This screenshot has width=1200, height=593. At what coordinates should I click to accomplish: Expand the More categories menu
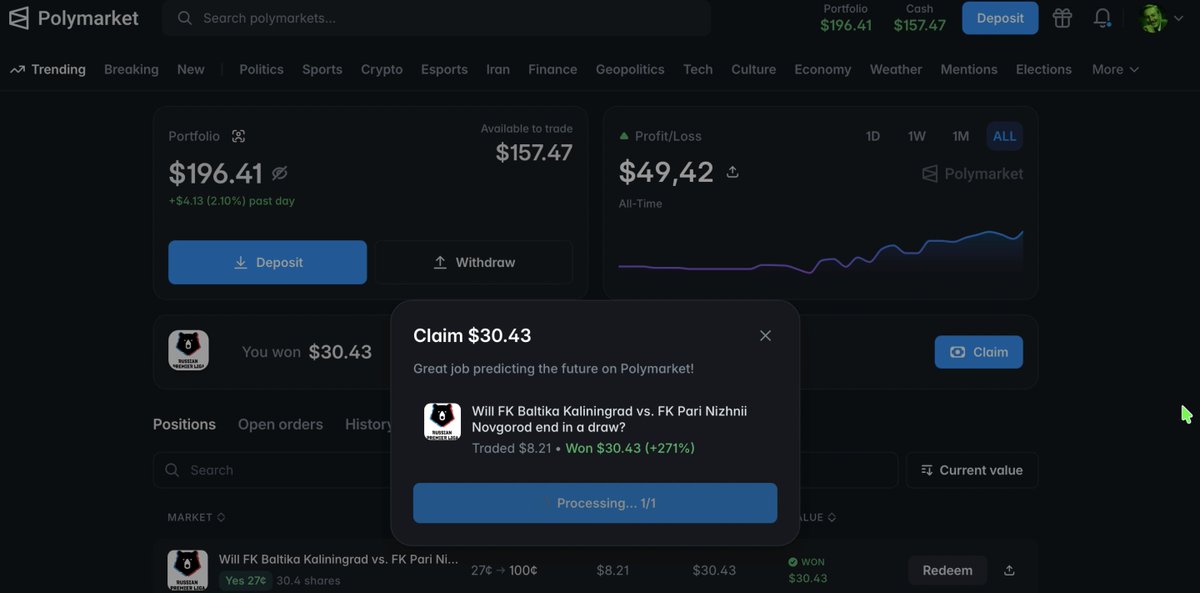point(1115,69)
